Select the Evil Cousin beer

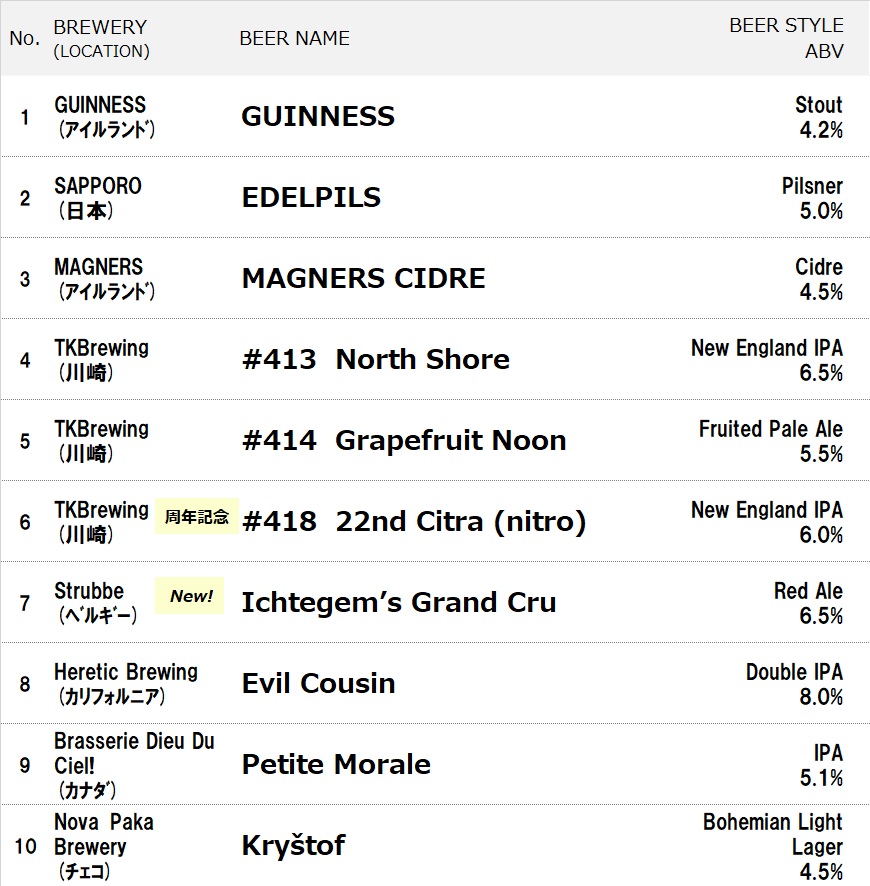318,684
